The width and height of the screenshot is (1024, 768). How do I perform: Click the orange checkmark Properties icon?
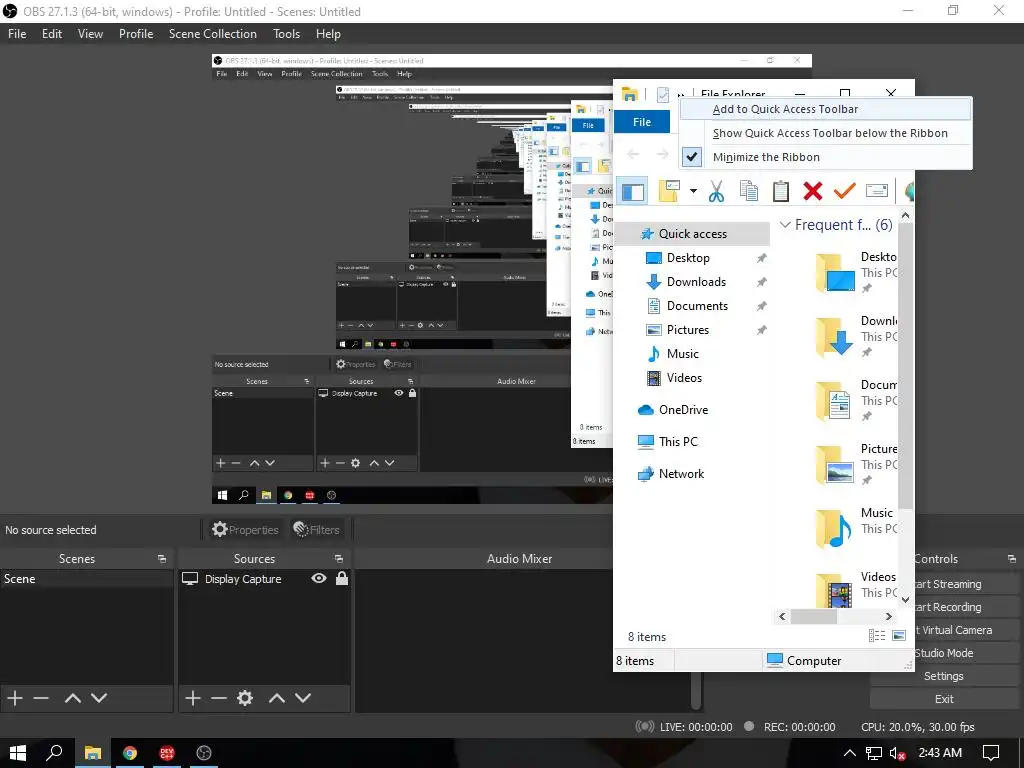pos(844,191)
